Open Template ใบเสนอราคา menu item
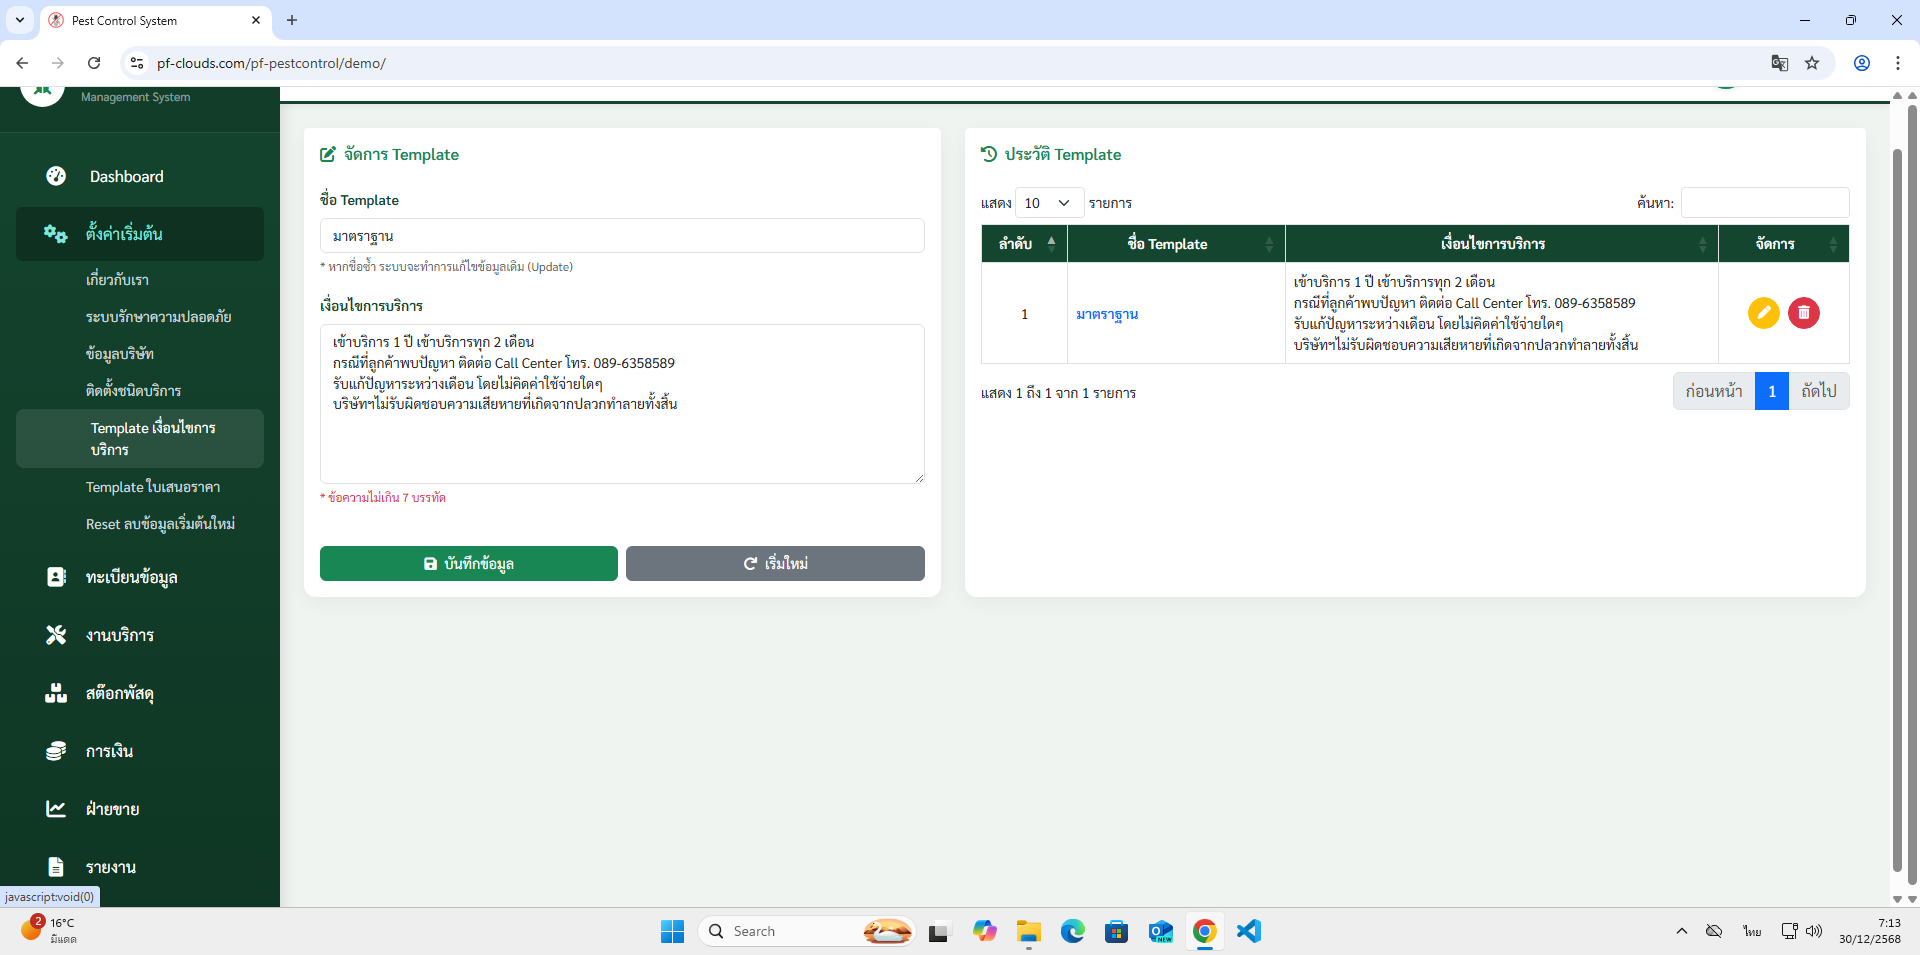The width and height of the screenshot is (1920, 955). 153,487
